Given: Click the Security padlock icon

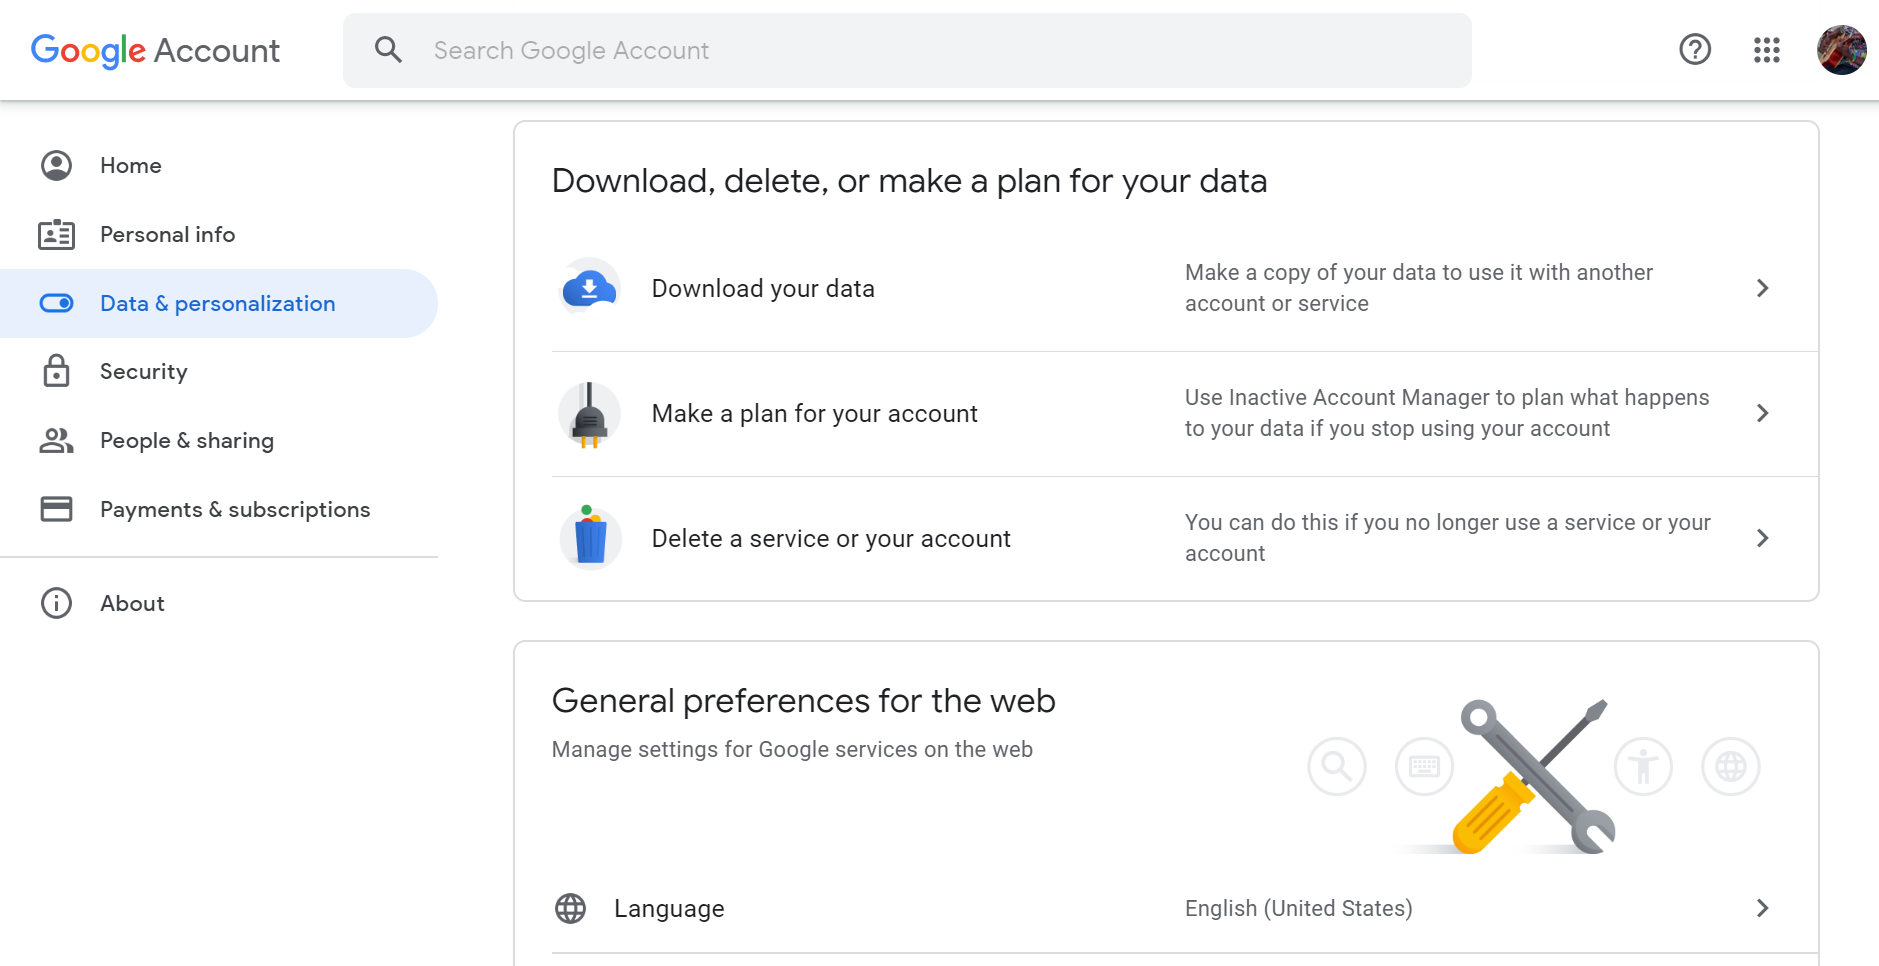Looking at the screenshot, I should coord(56,371).
